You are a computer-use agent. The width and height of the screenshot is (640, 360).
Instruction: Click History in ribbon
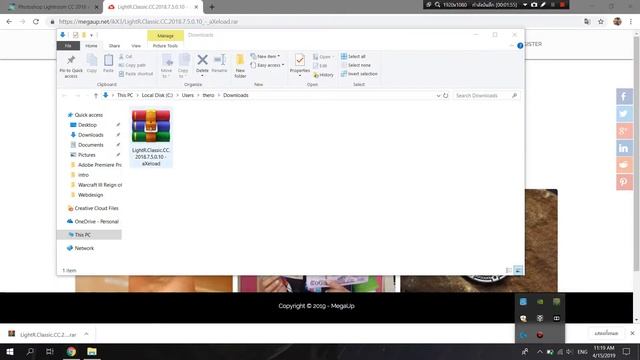point(323,75)
